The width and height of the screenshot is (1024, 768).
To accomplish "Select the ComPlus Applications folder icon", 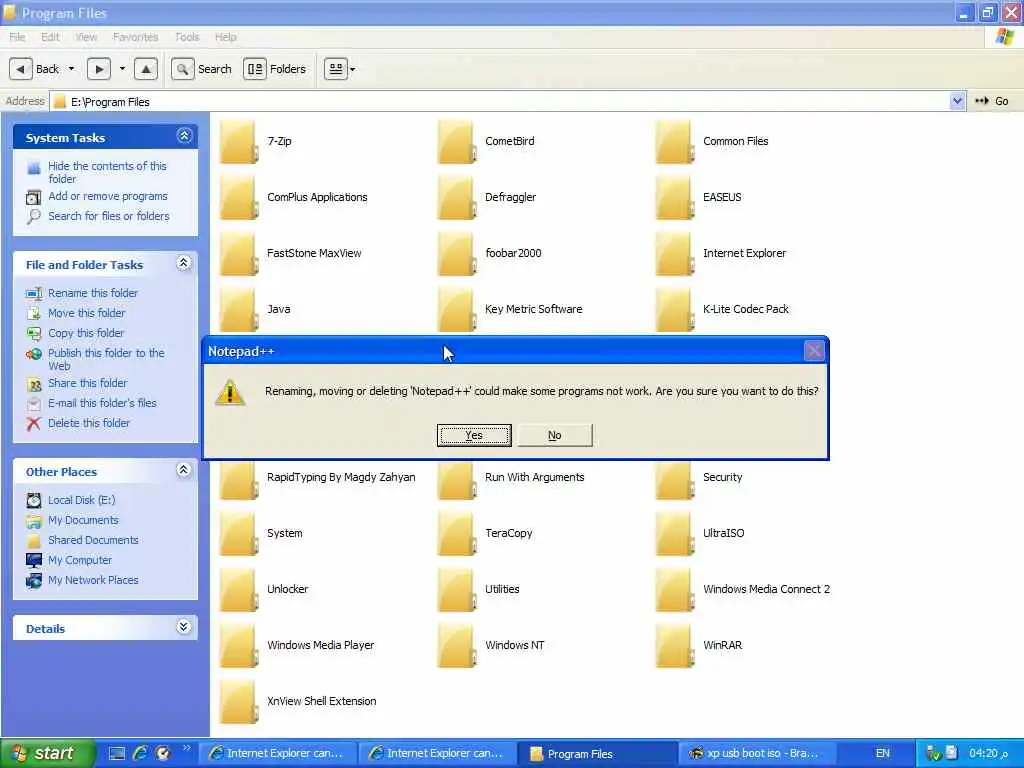I will 238,198.
